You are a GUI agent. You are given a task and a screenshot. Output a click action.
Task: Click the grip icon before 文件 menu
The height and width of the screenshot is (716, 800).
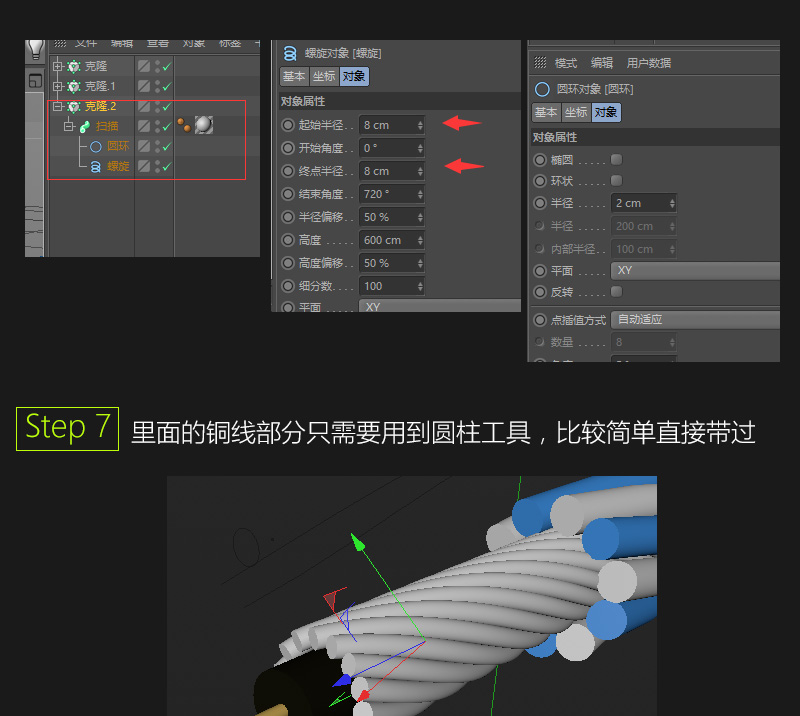pos(60,43)
